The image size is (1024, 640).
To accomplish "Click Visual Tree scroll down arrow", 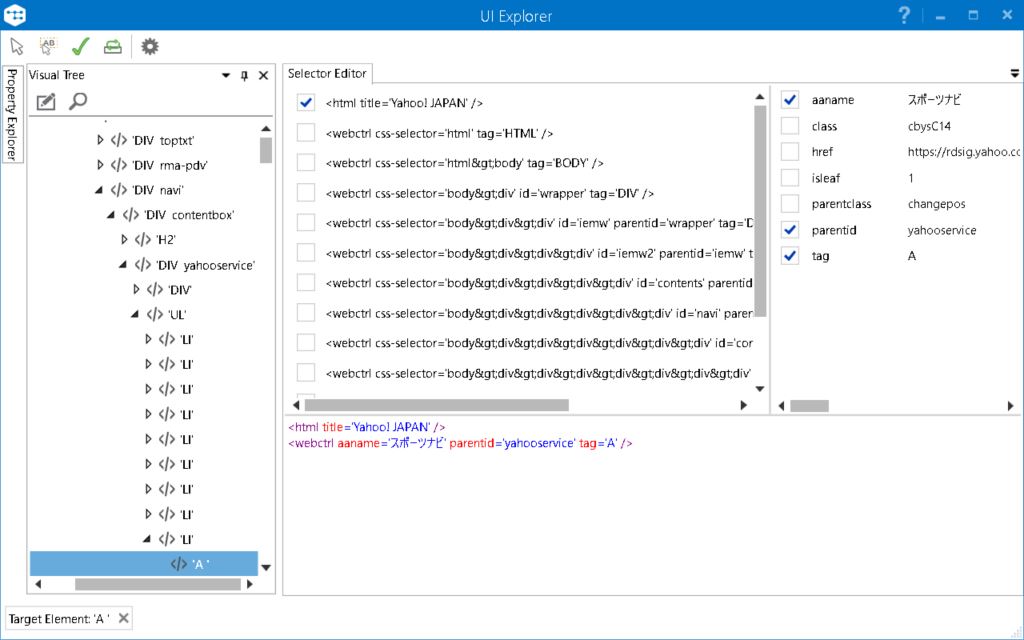I will 266,568.
